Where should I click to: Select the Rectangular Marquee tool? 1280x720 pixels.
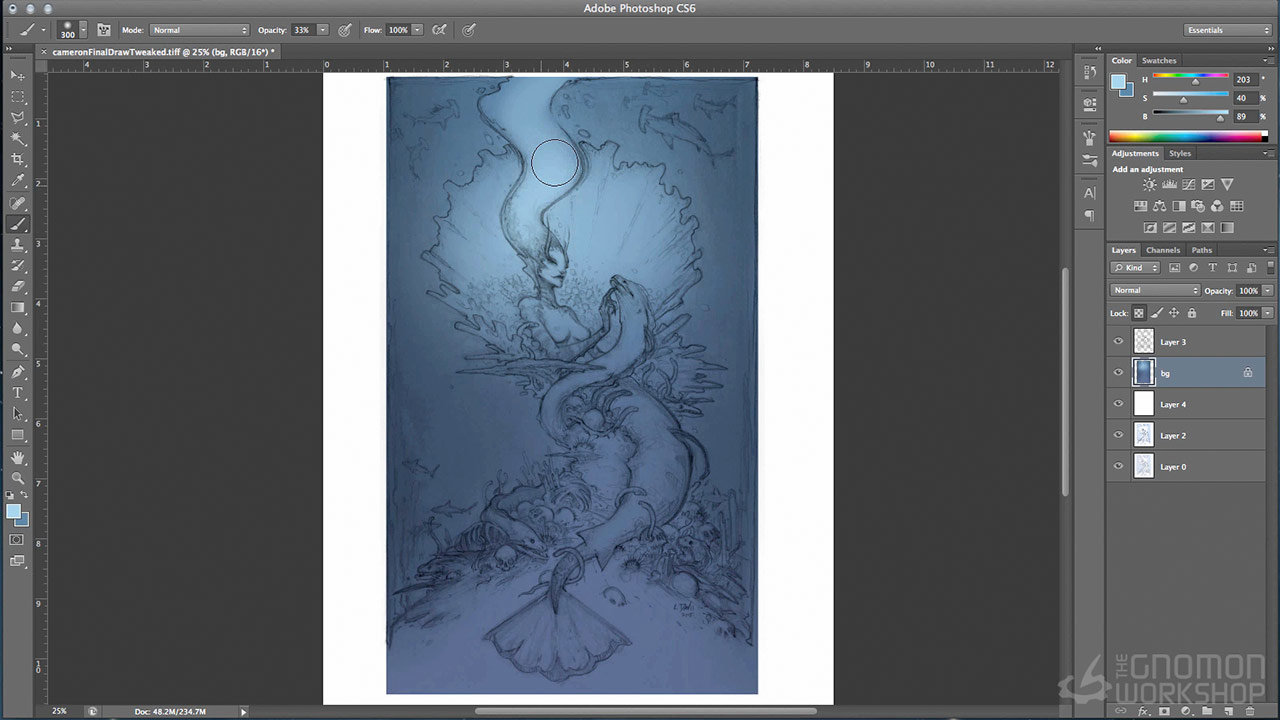pyautogui.click(x=18, y=97)
